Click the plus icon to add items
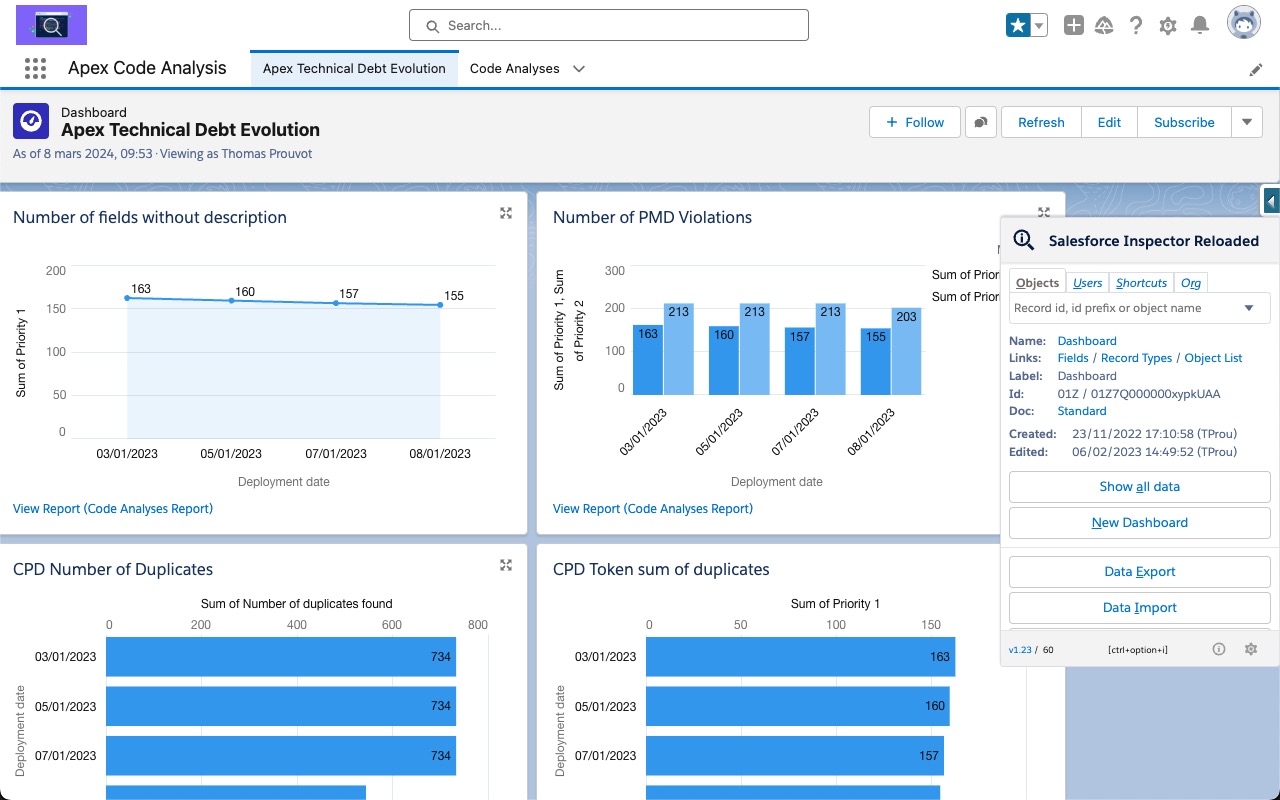Screen dimensions: 1280x800 pos(1073,25)
